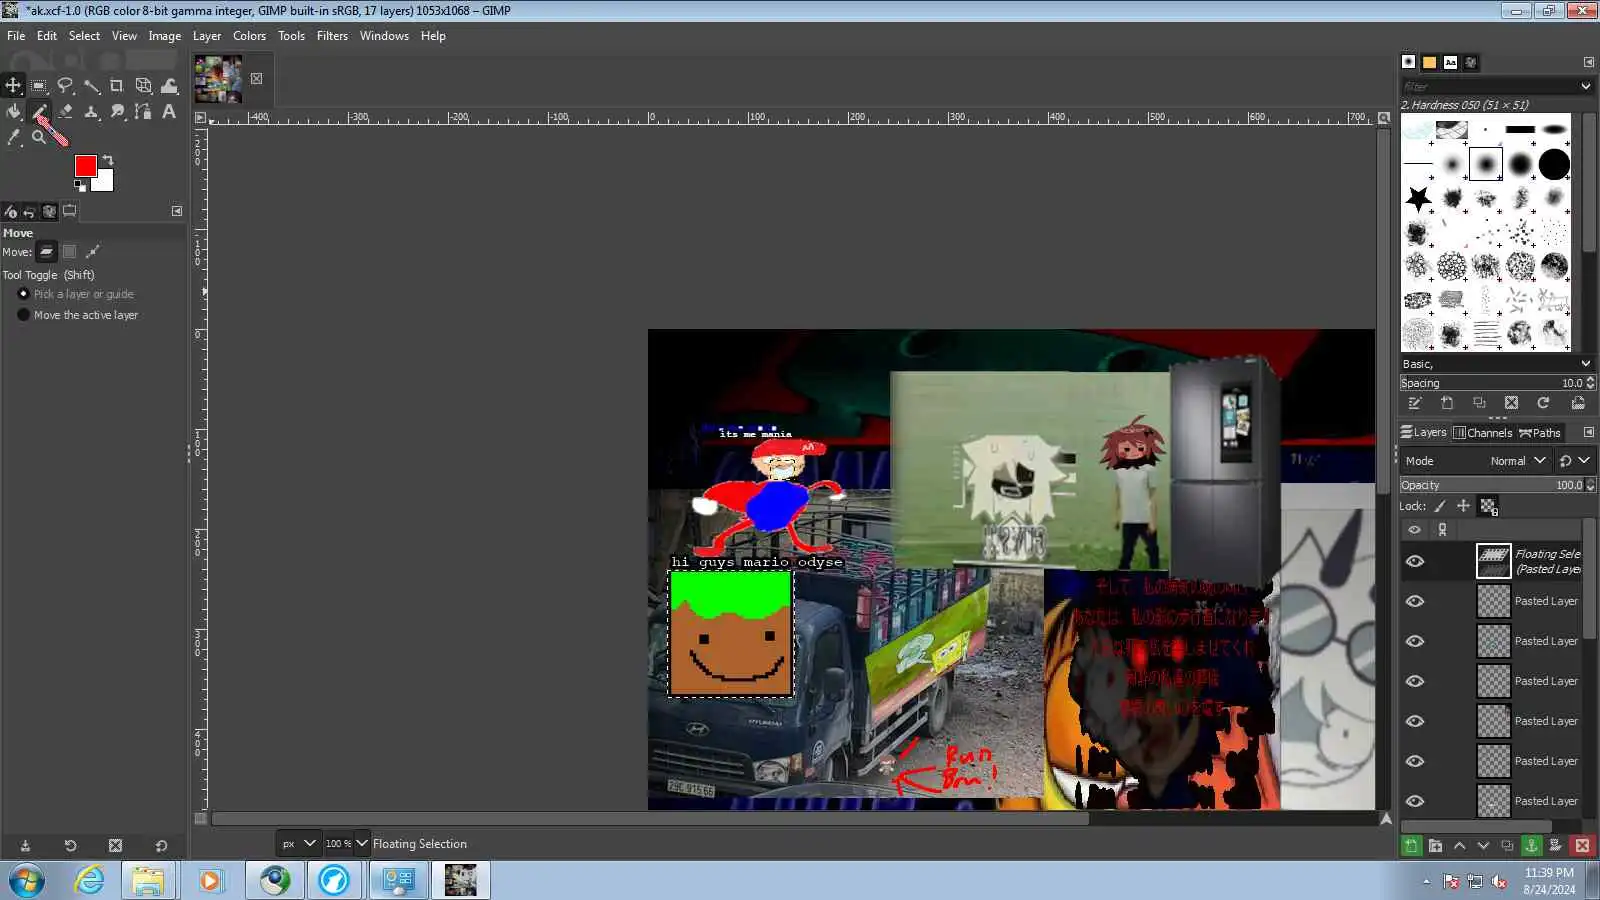Toggle lock position and size
This screenshot has width=1600, height=900.
(1463, 506)
